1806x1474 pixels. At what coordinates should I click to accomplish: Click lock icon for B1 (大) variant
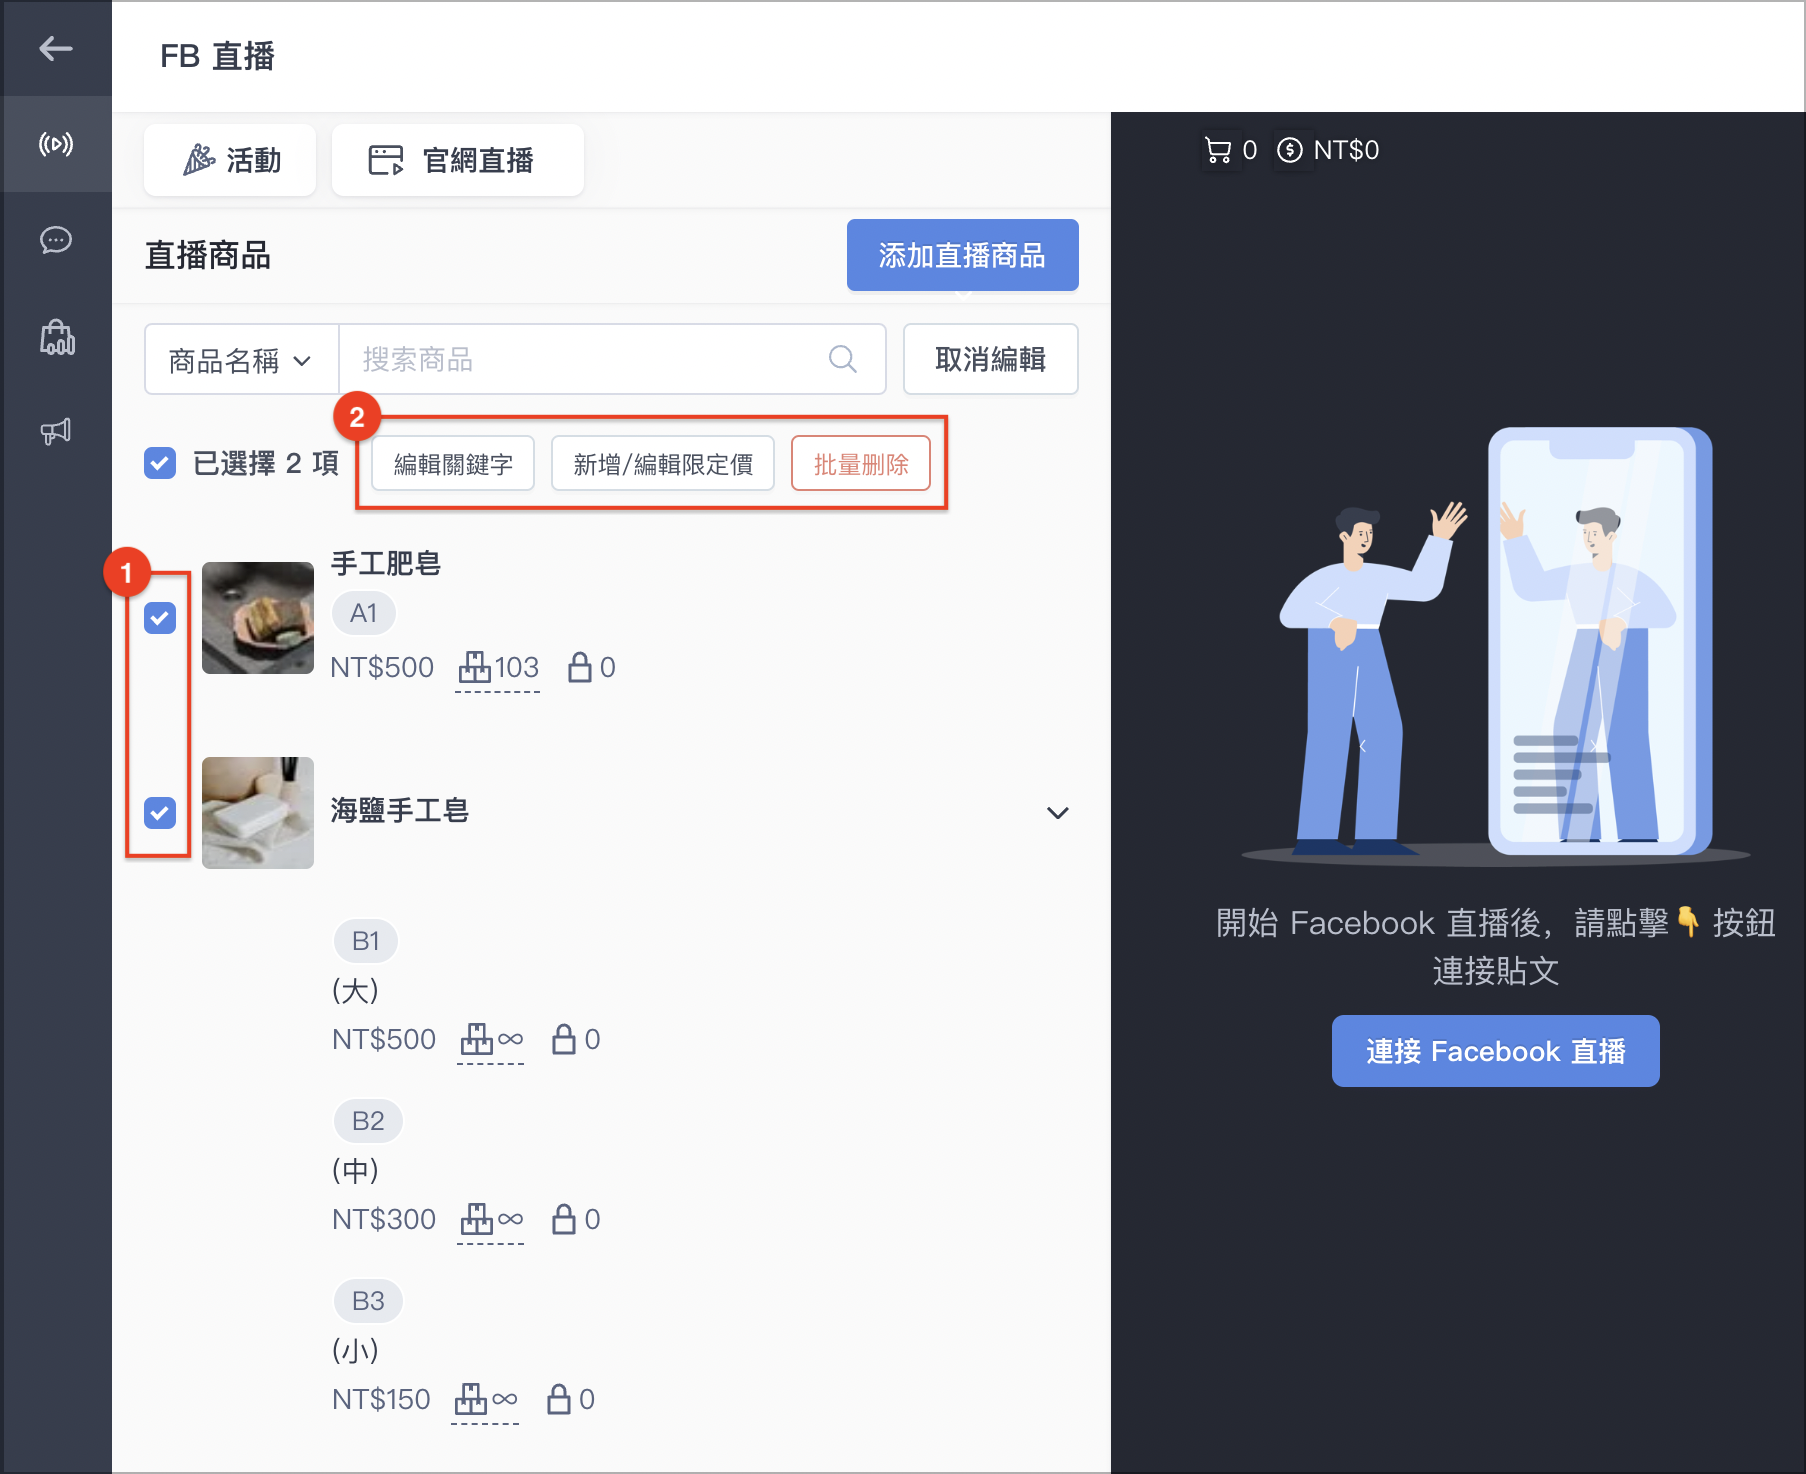pyautogui.click(x=564, y=1039)
